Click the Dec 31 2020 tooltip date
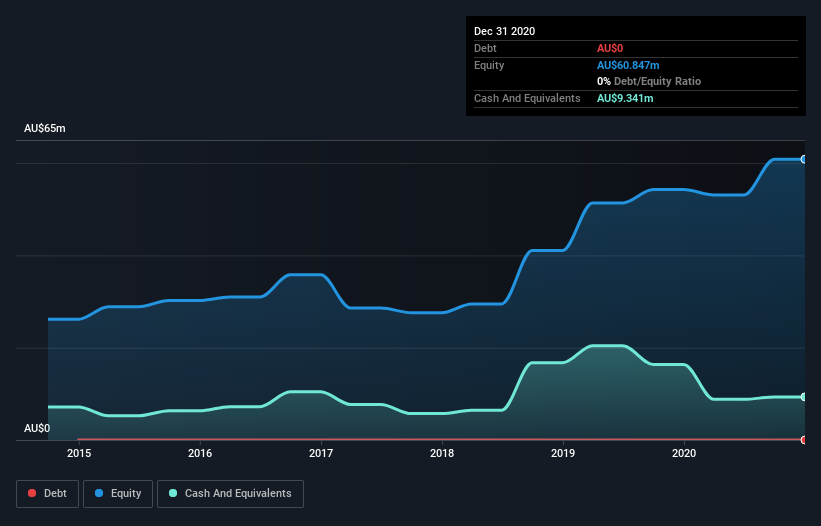821x526 pixels. coord(504,31)
